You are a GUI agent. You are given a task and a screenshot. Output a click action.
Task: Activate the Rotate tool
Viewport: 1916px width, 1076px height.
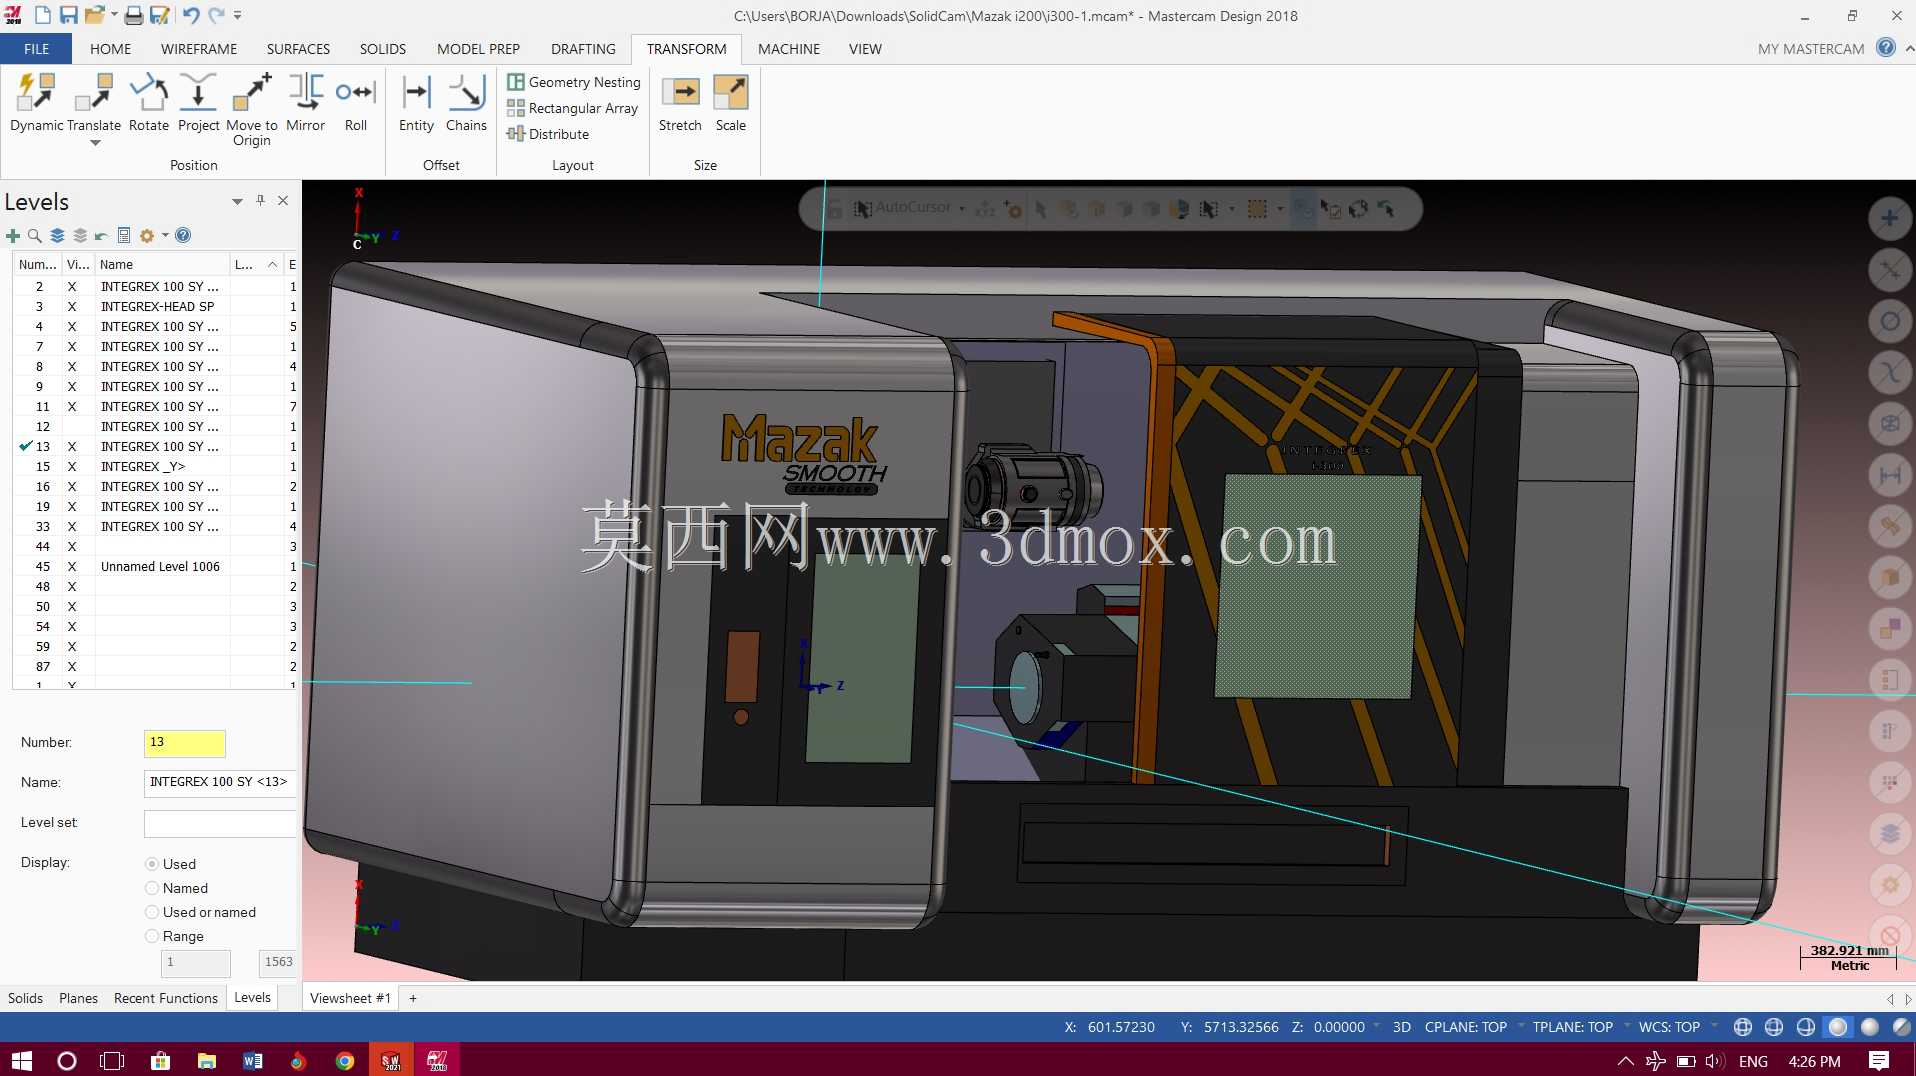149,102
